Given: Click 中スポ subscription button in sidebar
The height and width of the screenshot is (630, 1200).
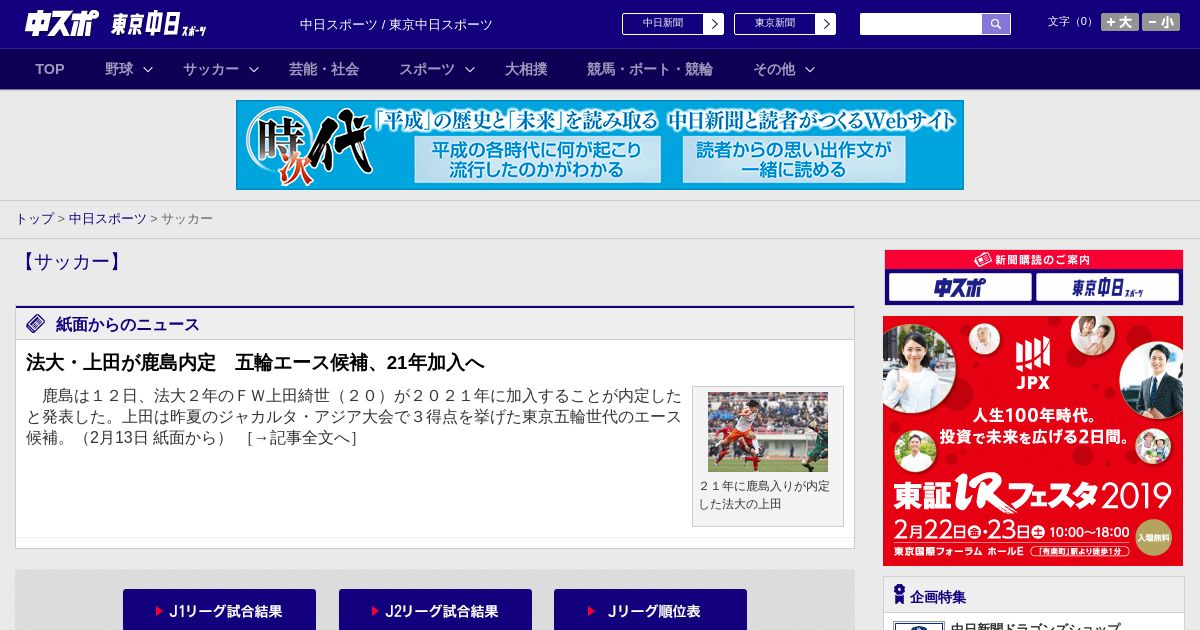Looking at the screenshot, I should [960, 287].
